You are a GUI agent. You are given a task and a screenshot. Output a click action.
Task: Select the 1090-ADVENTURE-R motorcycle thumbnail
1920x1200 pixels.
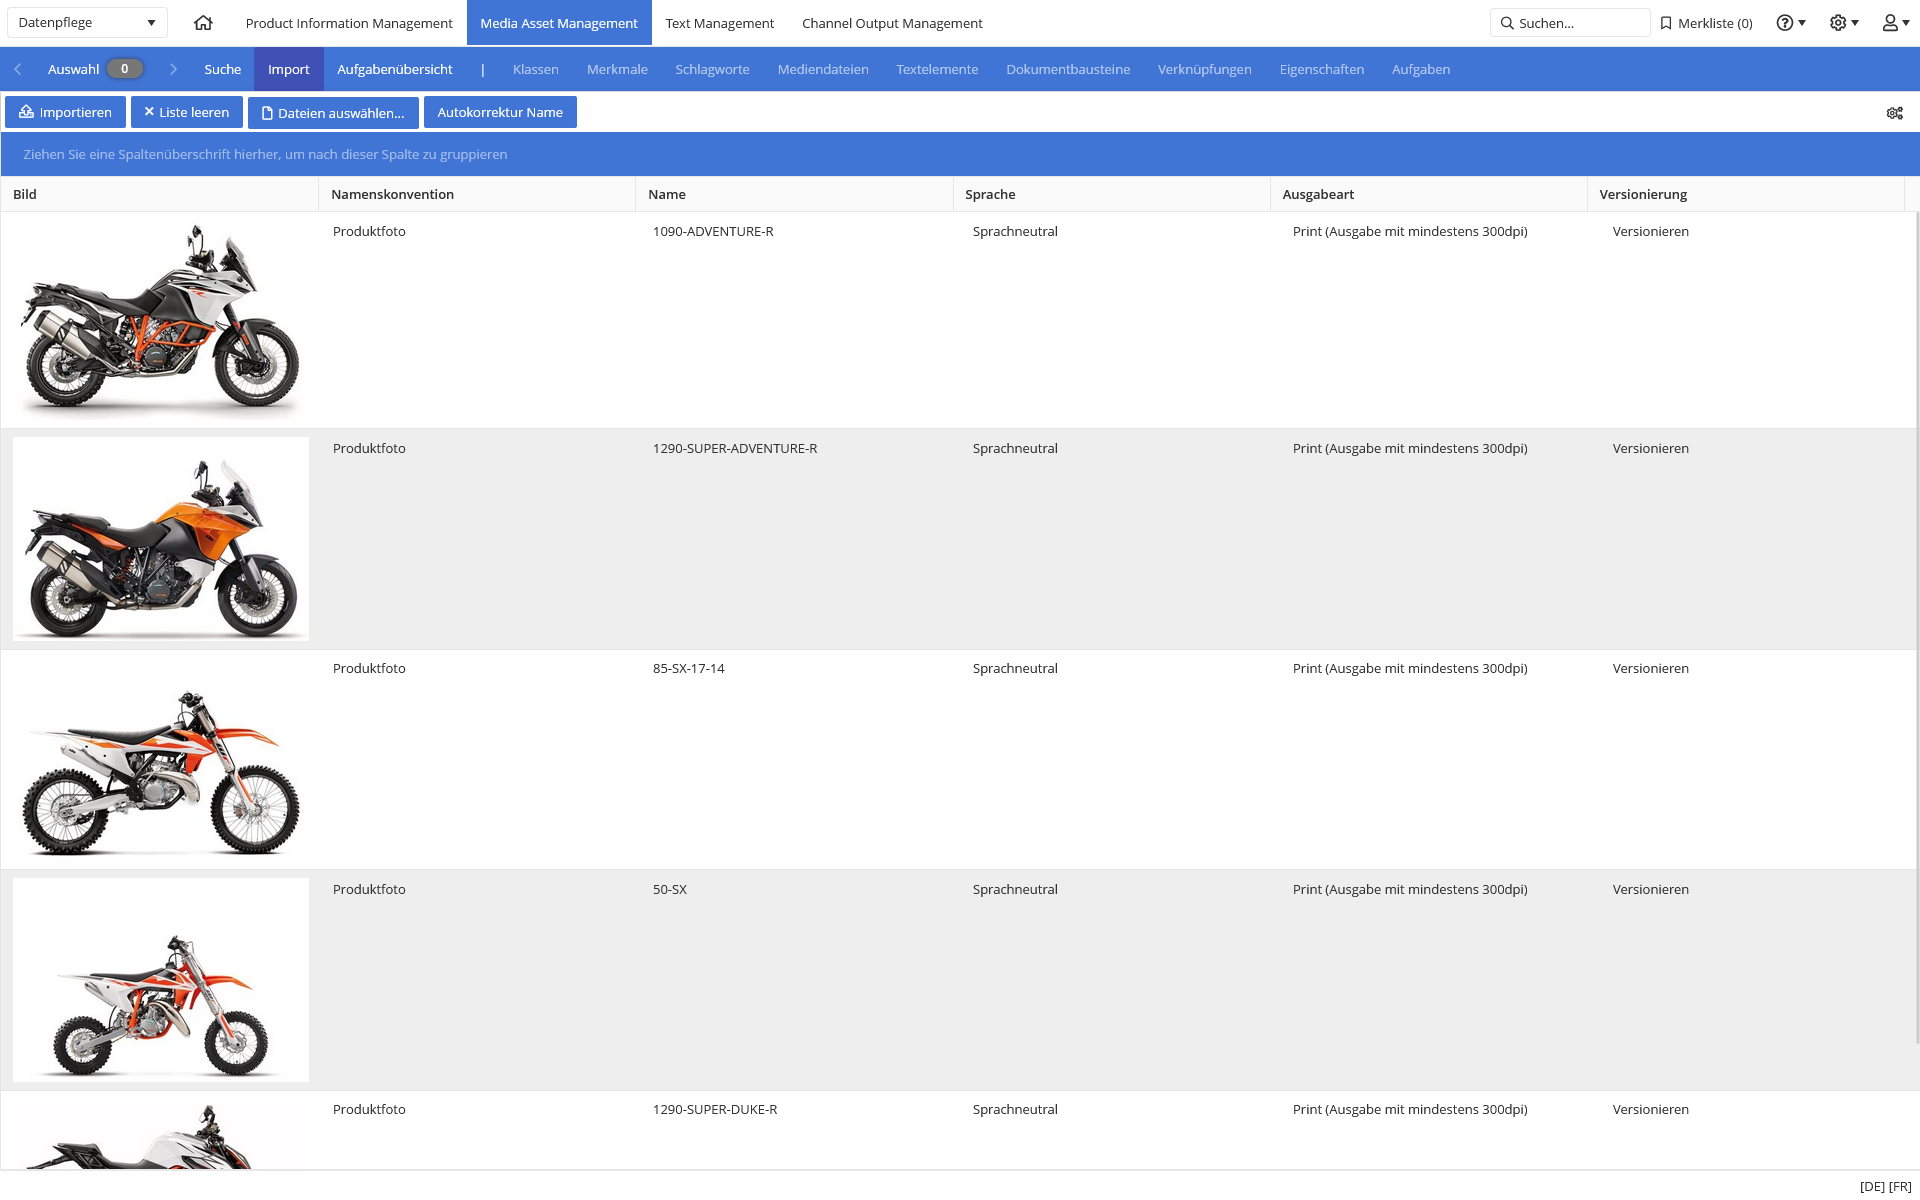click(160, 318)
